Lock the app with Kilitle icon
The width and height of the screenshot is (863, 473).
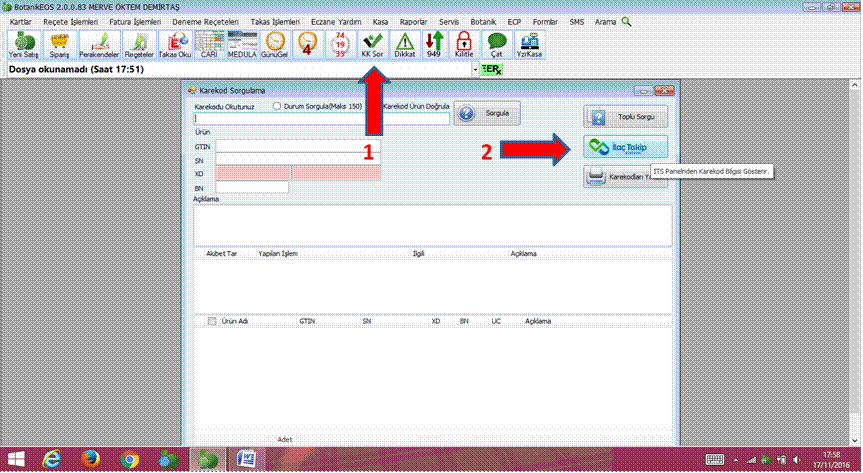pyautogui.click(x=463, y=44)
